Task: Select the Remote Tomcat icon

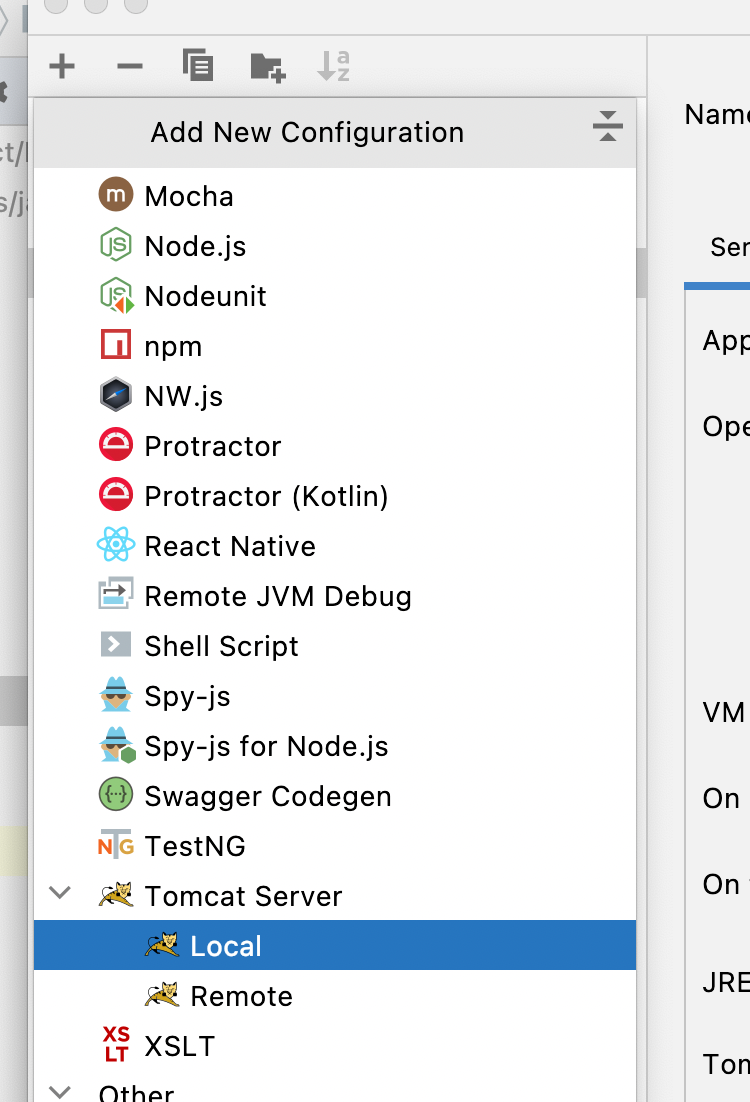Action: [162, 994]
